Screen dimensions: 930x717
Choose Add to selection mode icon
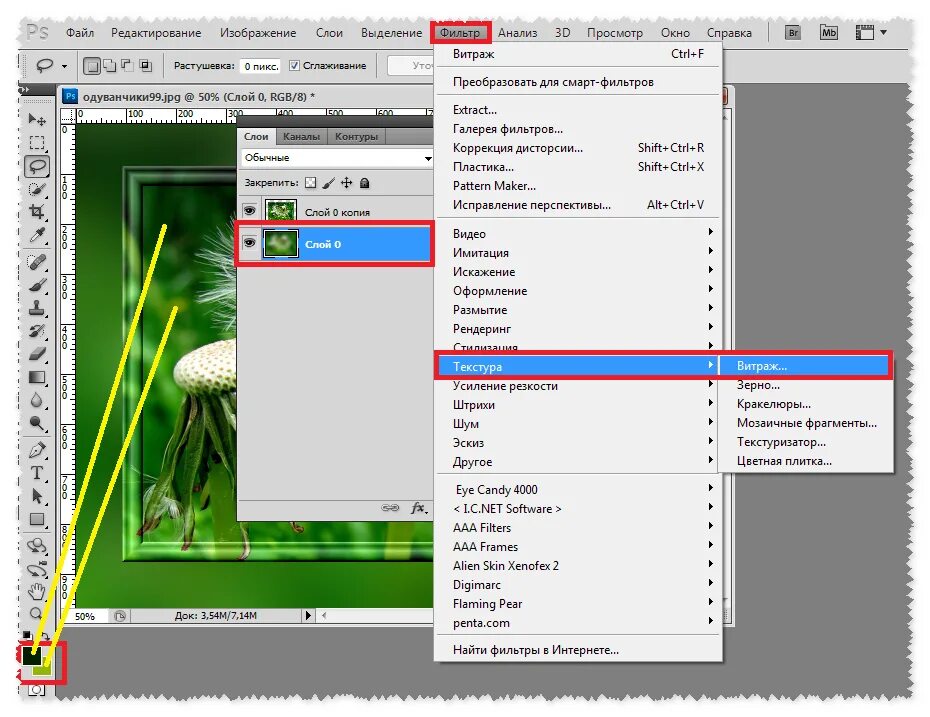pos(110,65)
